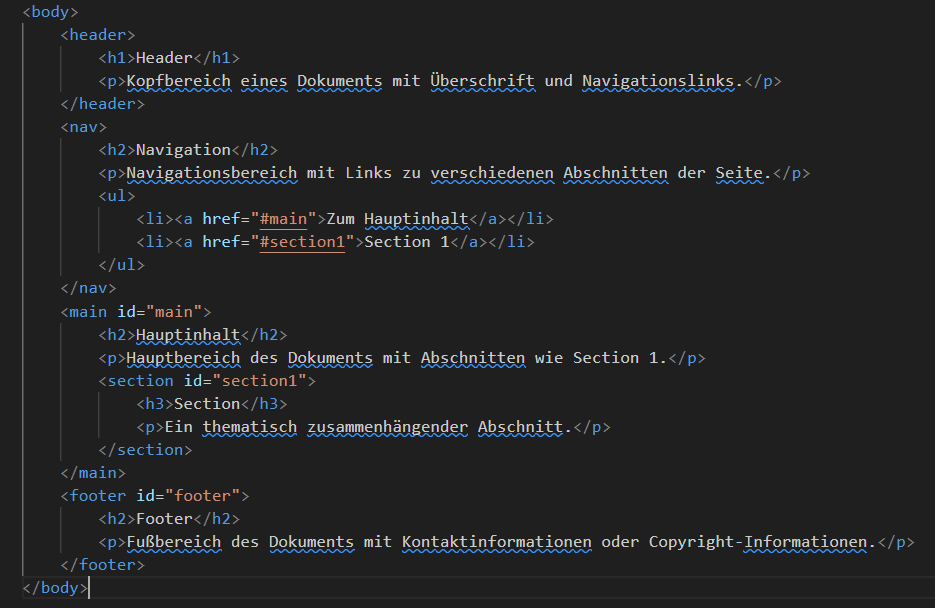Screen dimensions: 935x608
Task: Place cursor in h1 "Header" text
Action: (x=164, y=58)
